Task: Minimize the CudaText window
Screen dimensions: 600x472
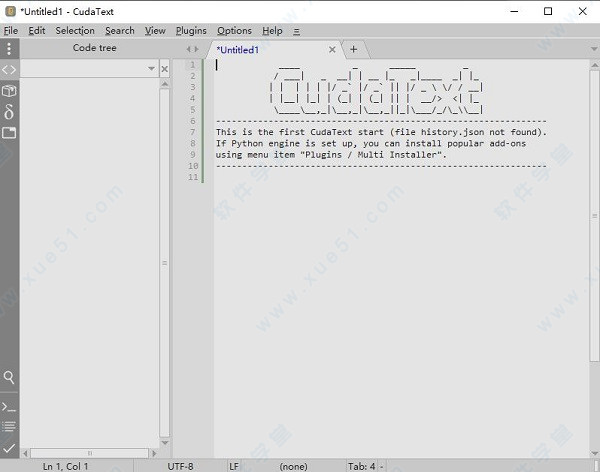Action: pyautogui.click(x=514, y=11)
